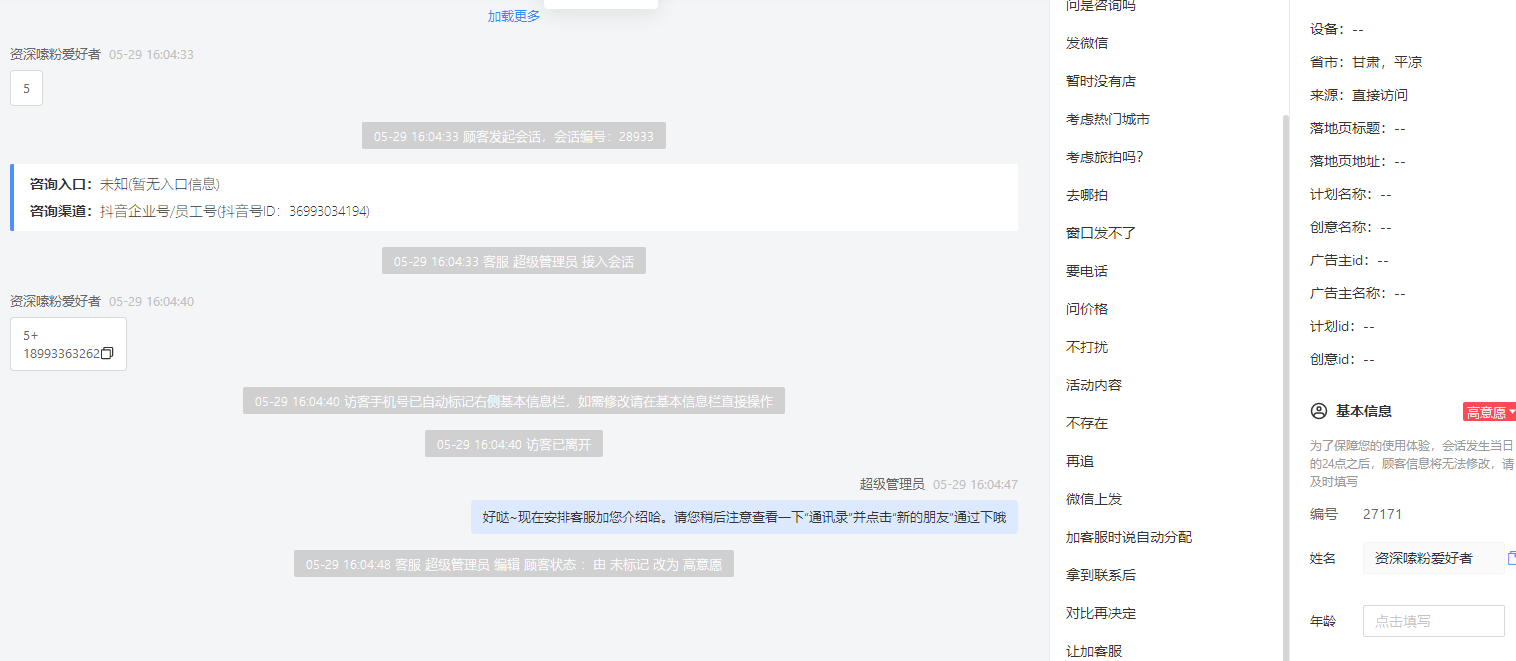Select quick reply 微信上发

pyautogui.click(x=1094, y=499)
